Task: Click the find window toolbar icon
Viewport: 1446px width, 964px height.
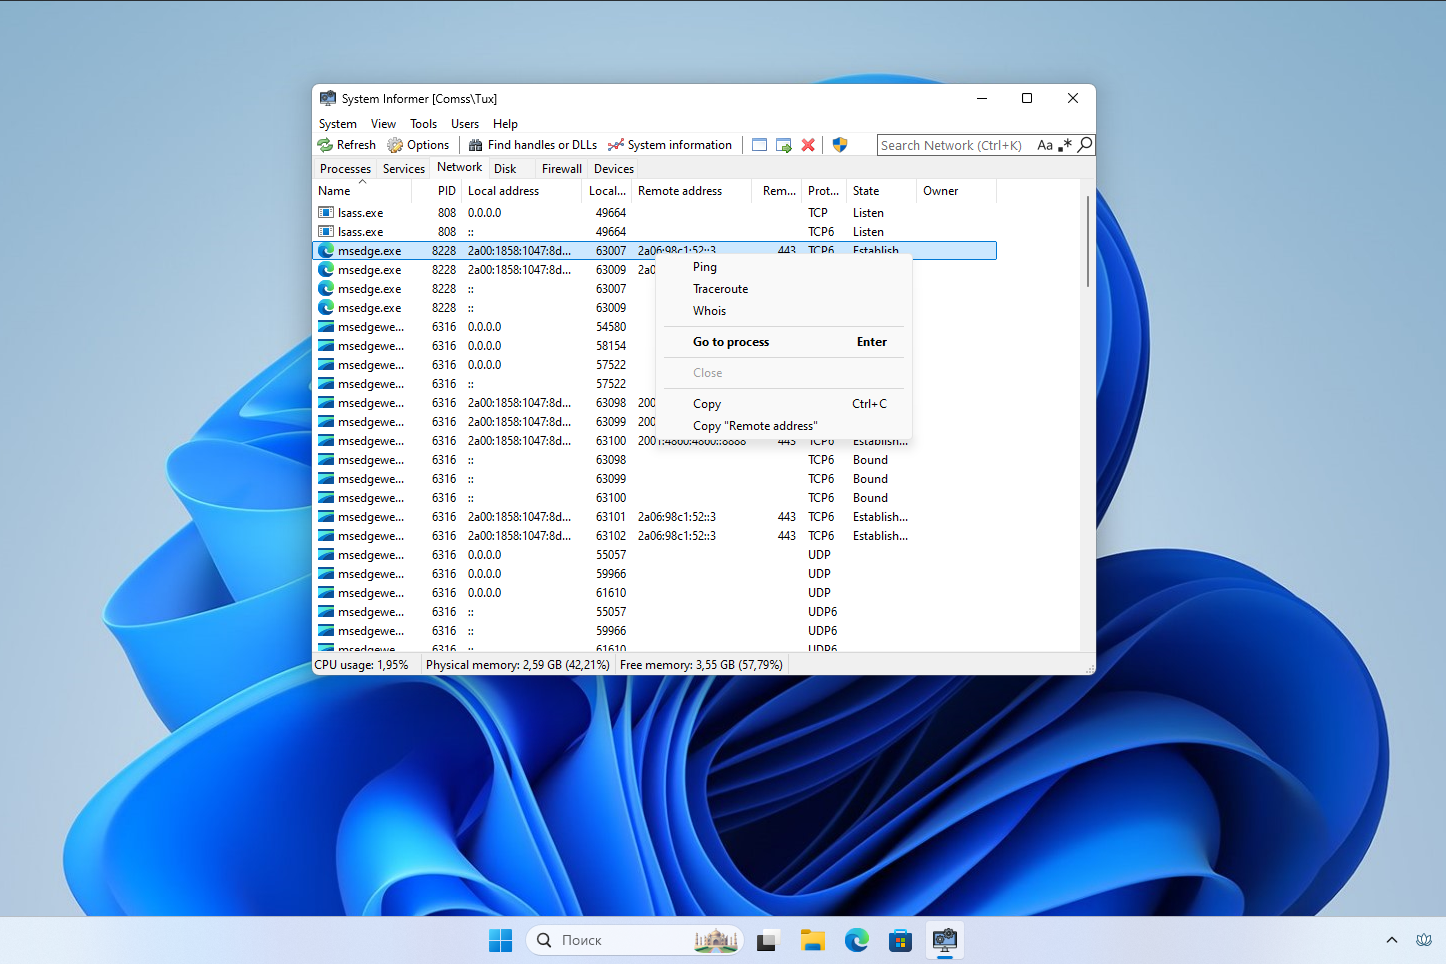Action: [760, 145]
